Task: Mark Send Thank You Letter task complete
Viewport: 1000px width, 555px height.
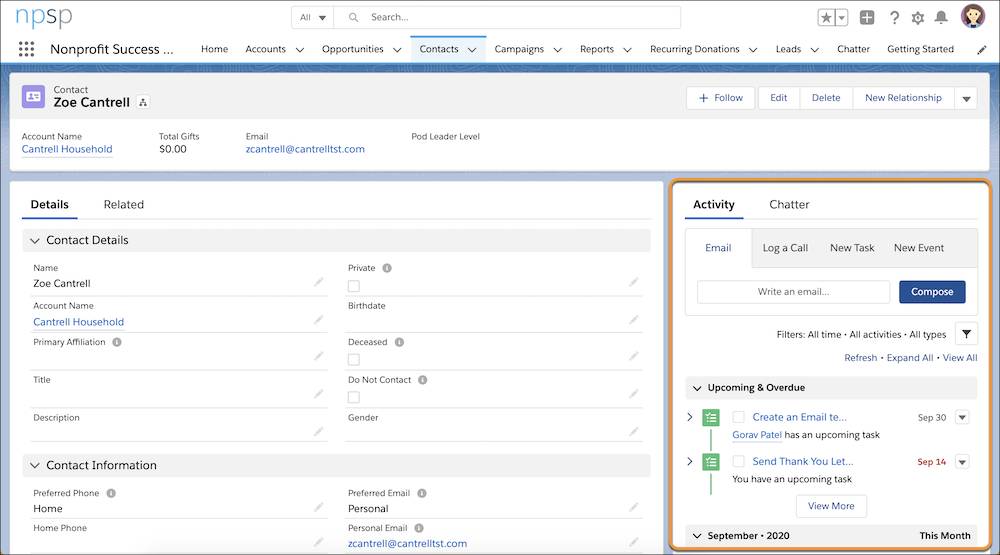Action: (x=739, y=461)
